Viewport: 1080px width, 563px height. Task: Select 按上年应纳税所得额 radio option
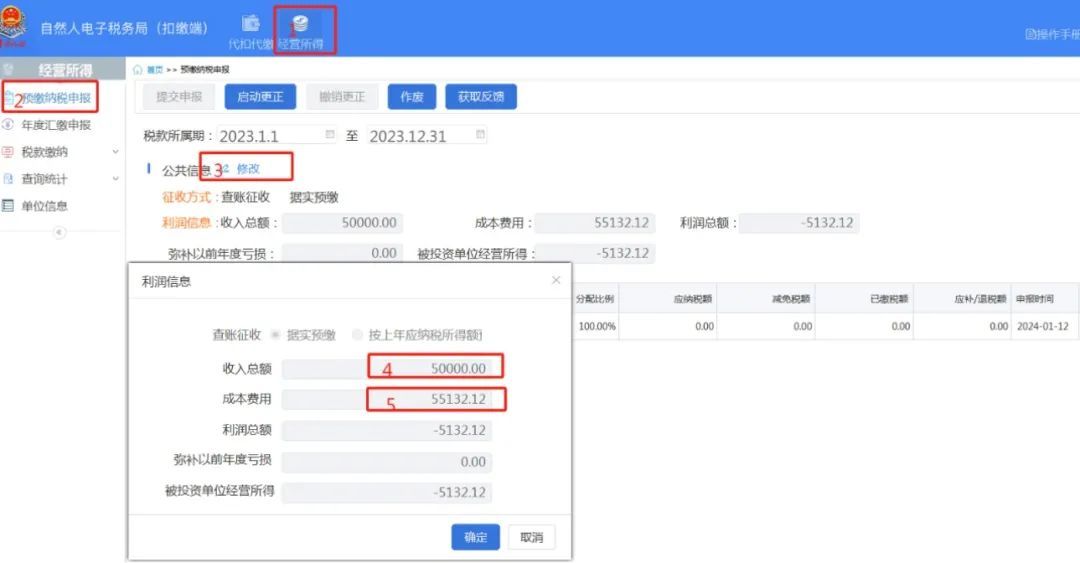357,335
